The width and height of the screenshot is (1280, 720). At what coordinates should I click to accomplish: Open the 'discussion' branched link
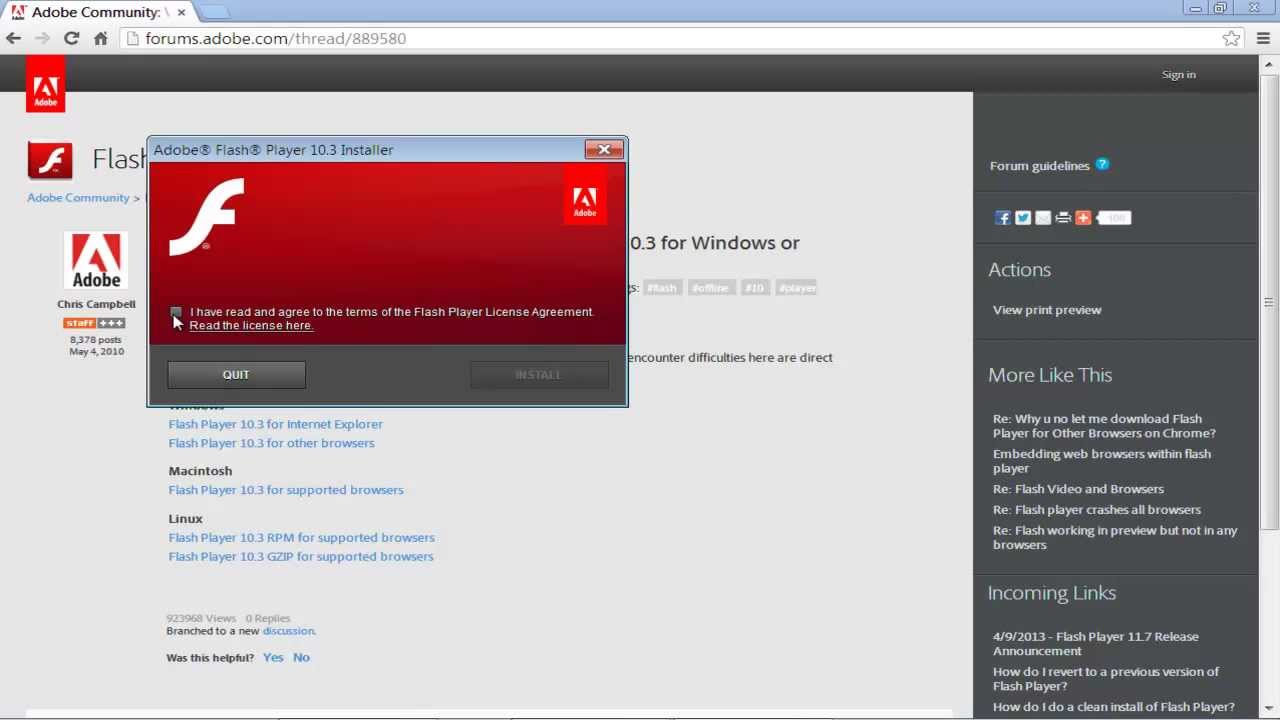pyautogui.click(x=288, y=631)
